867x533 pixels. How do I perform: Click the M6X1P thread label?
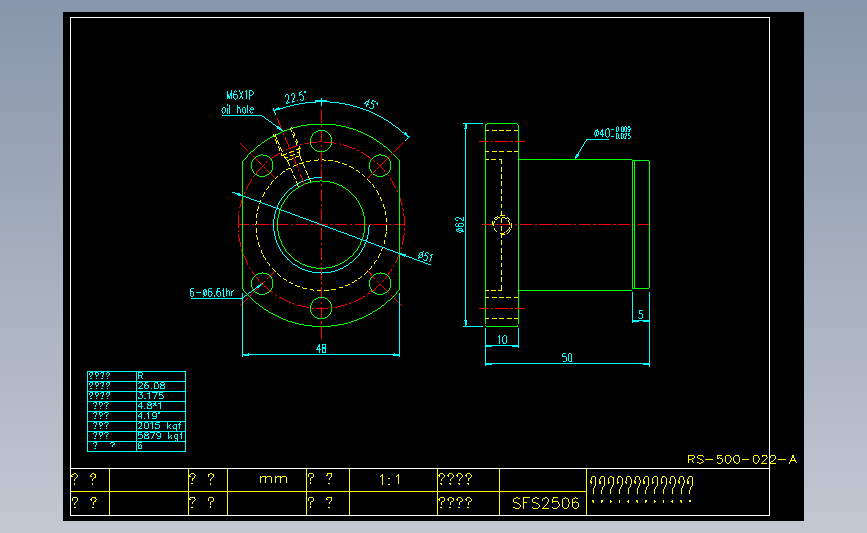coord(240,95)
